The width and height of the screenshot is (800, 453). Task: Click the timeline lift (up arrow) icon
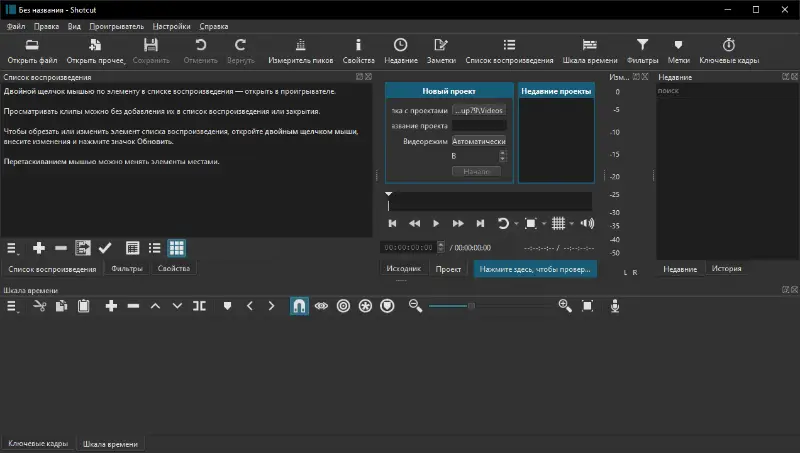[x=156, y=306]
